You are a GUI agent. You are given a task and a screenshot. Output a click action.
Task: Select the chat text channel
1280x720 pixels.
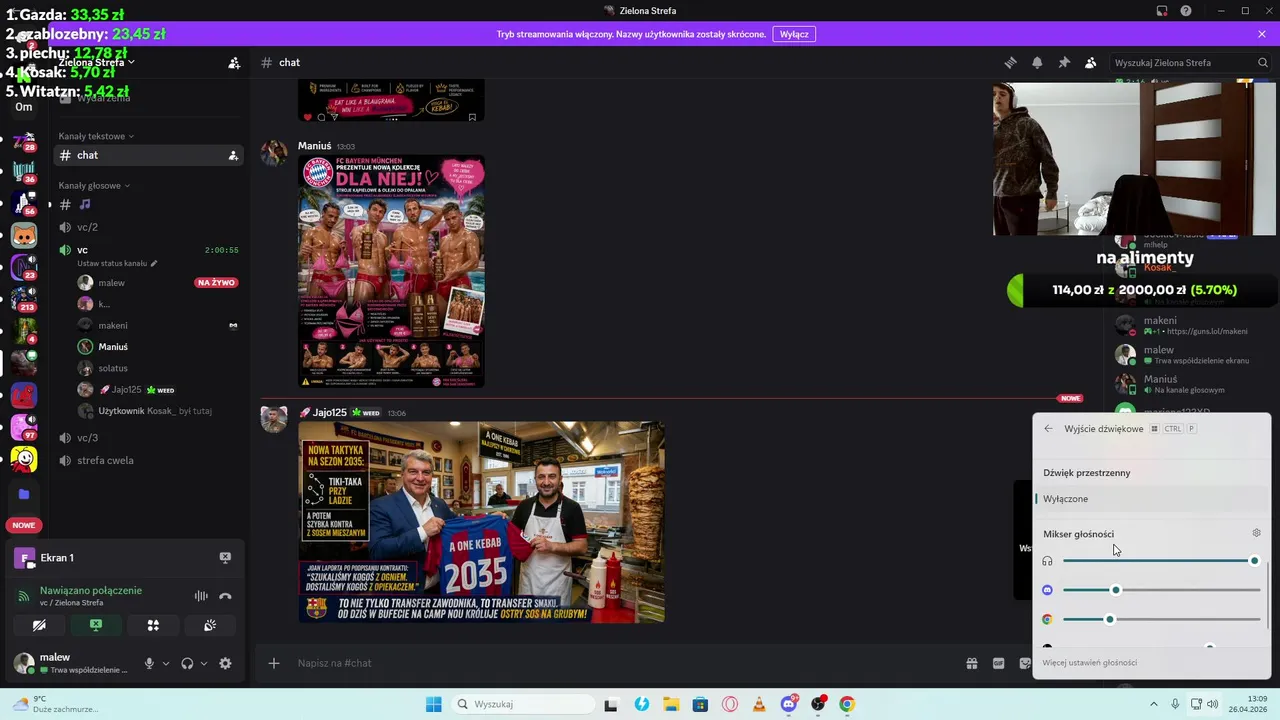point(148,155)
